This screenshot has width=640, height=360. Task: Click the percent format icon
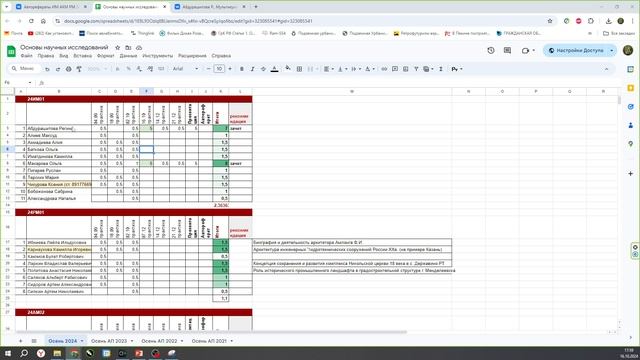click(x=129, y=69)
